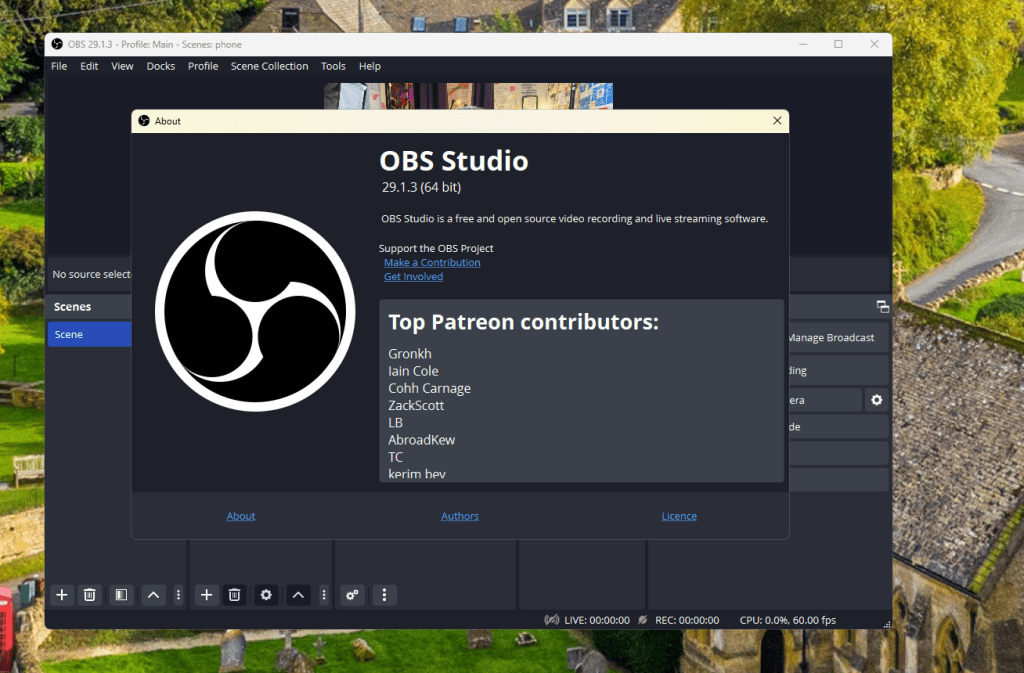
Task: Maximize the OBS main window
Action: pos(838,44)
